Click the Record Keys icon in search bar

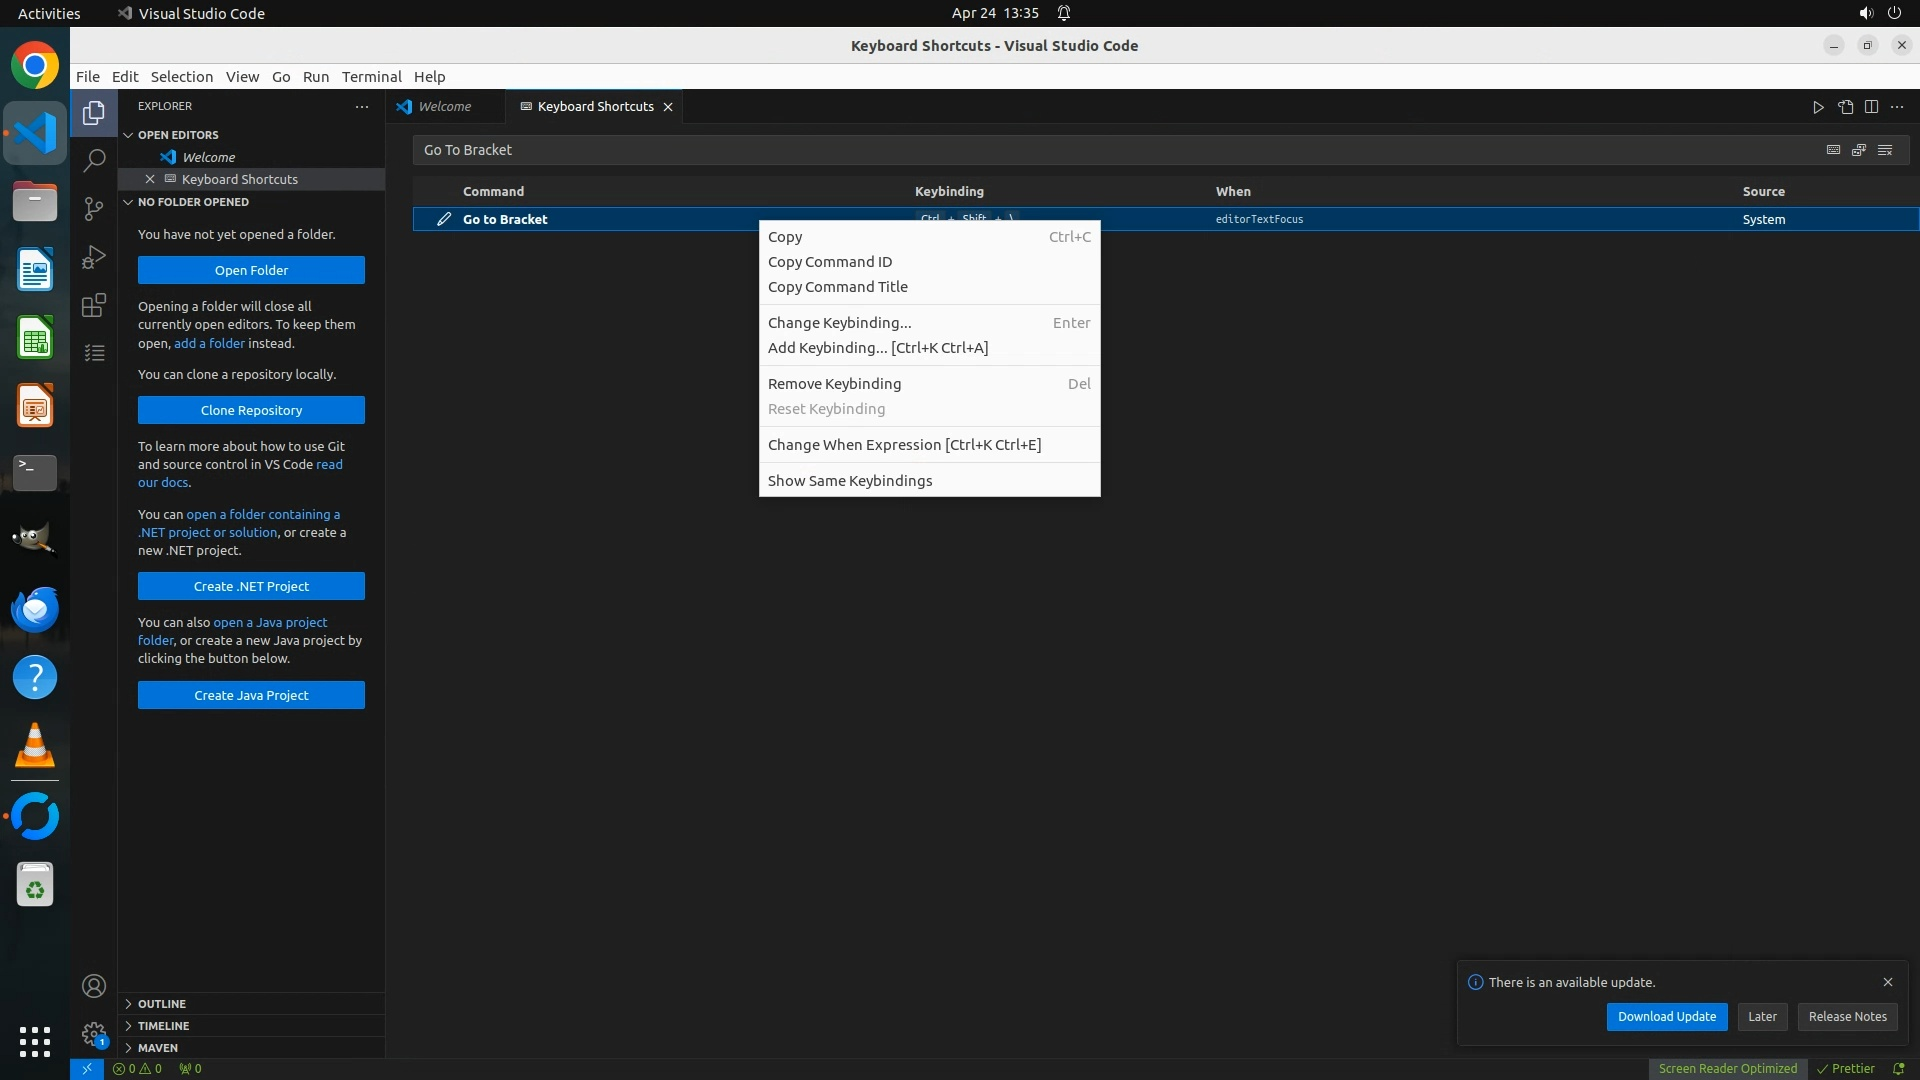1833,150
